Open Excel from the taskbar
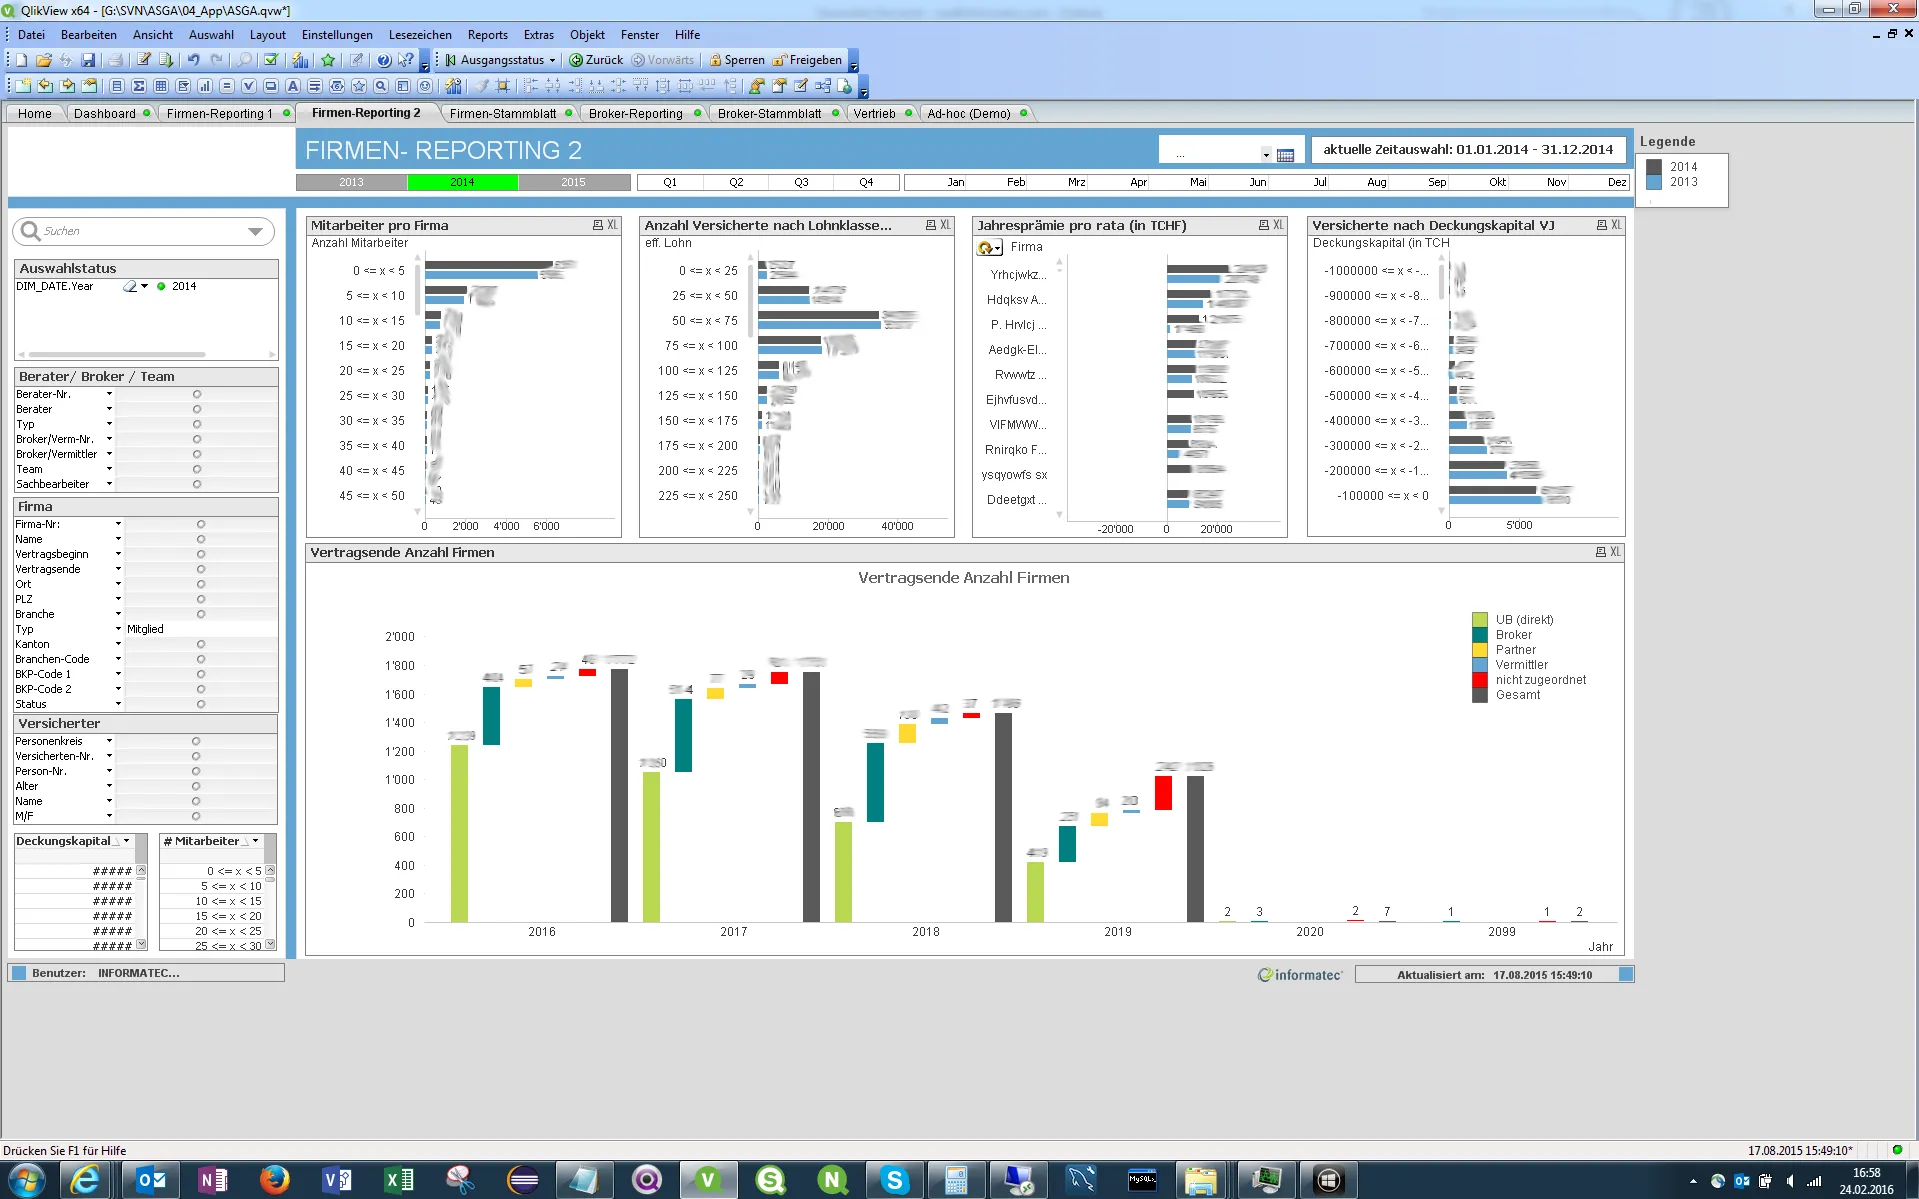Image resolution: width=1919 pixels, height=1199 pixels. pyautogui.click(x=399, y=1180)
